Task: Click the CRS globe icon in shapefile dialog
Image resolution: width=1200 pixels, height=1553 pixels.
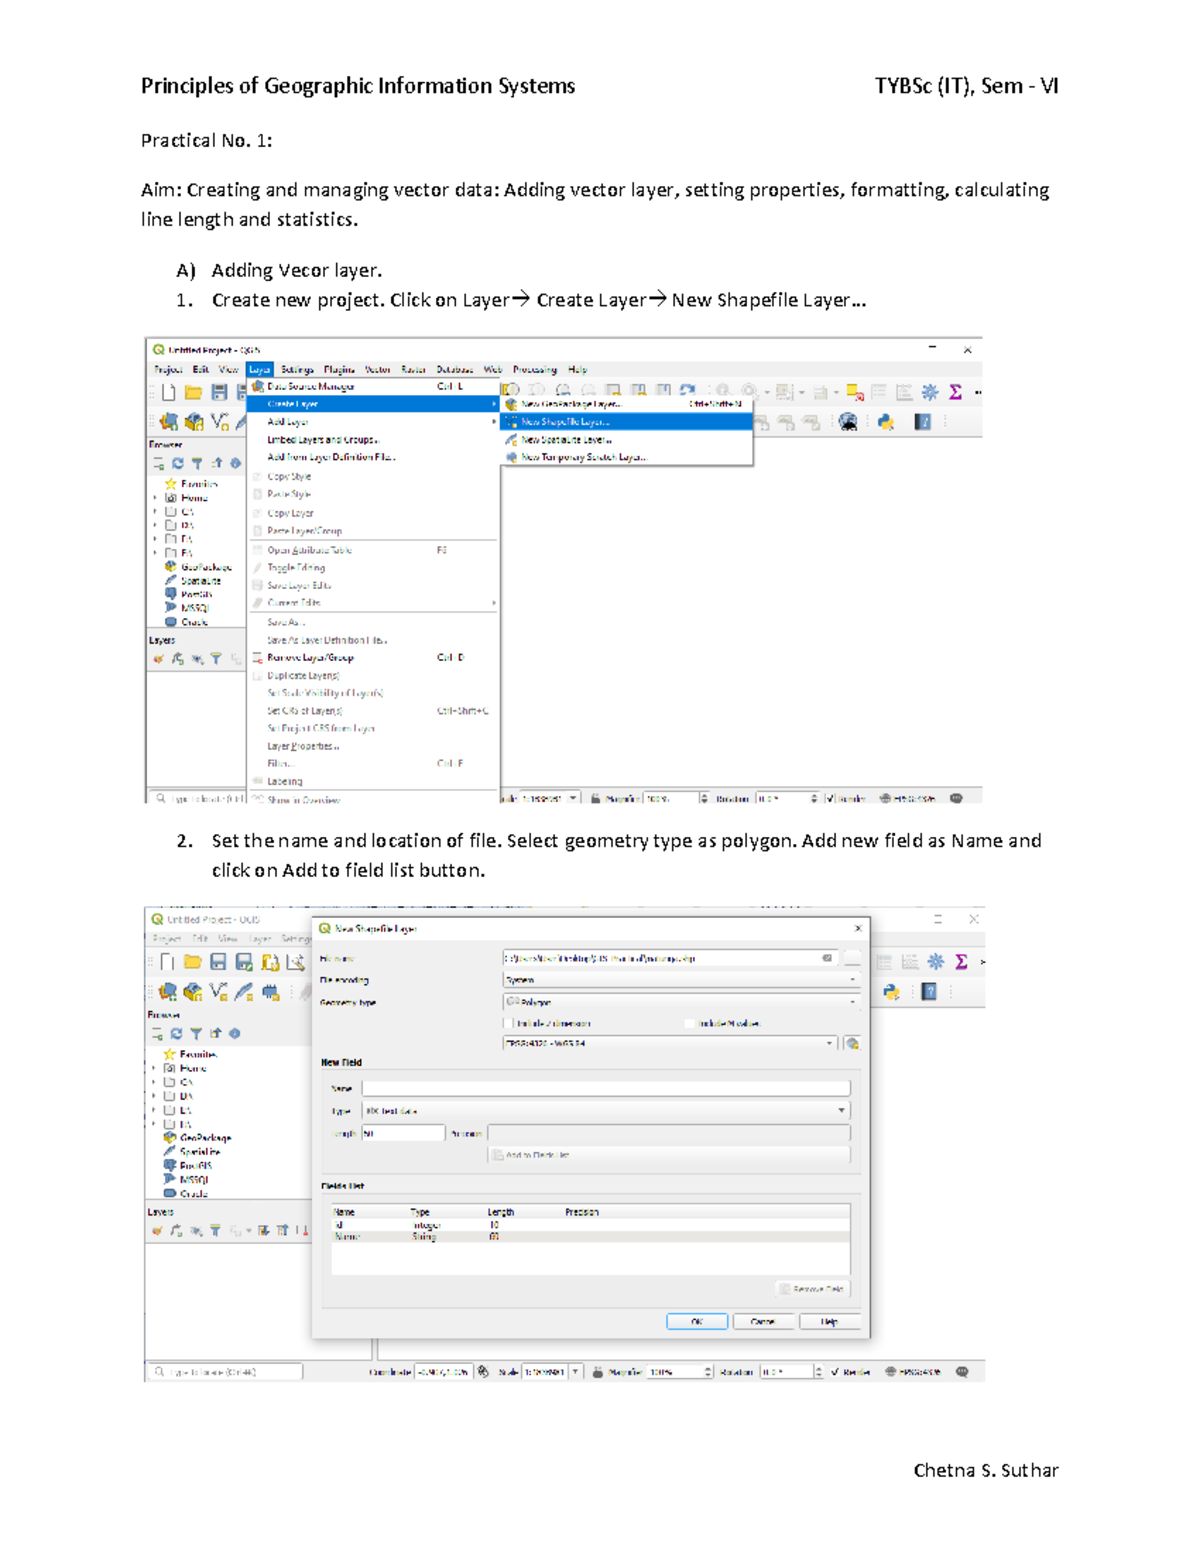Action: coord(851,1043)
